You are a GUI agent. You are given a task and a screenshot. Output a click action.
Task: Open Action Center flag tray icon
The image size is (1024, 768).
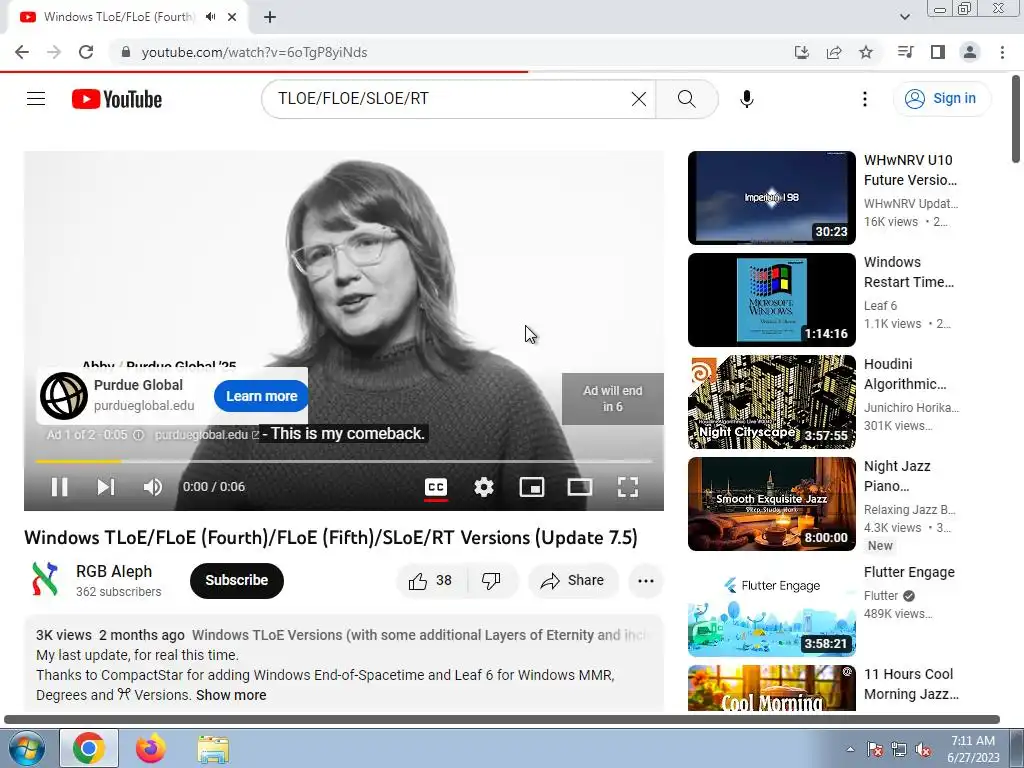(874, 750)
